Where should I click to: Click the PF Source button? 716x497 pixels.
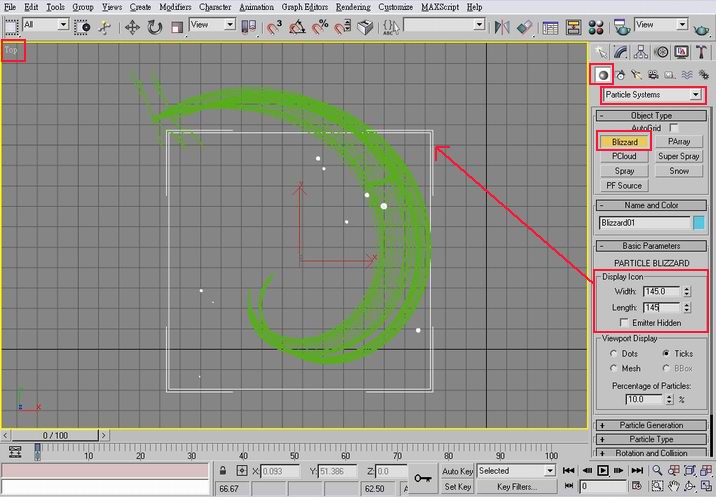[624, 185]
